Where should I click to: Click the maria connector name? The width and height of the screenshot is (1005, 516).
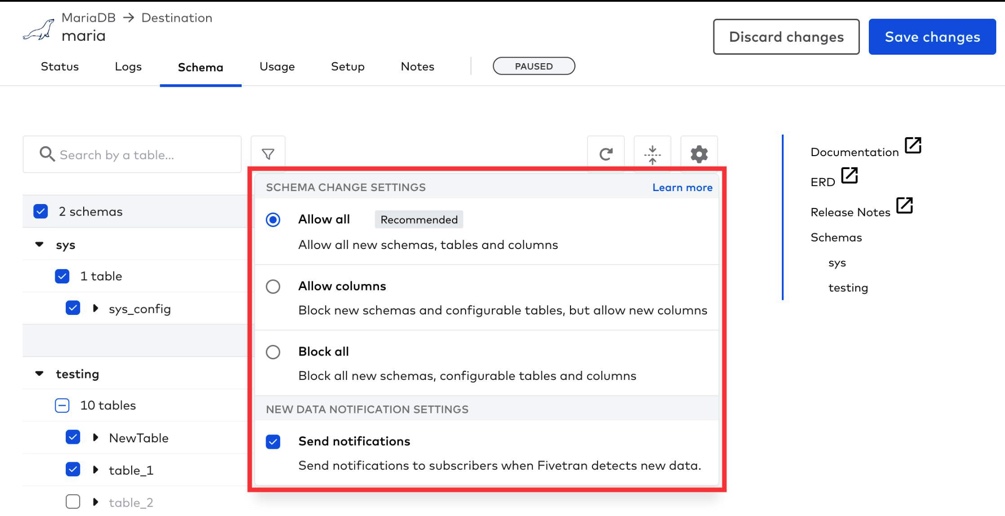pos(83,36)
